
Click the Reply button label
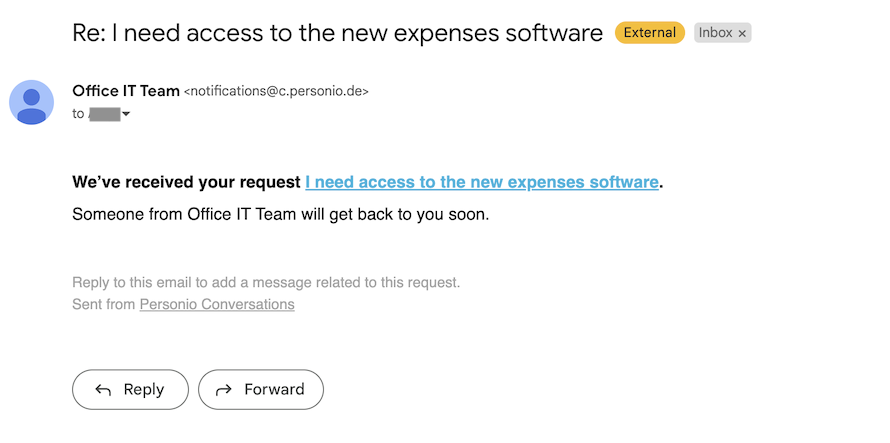click(x=144, y=390)
